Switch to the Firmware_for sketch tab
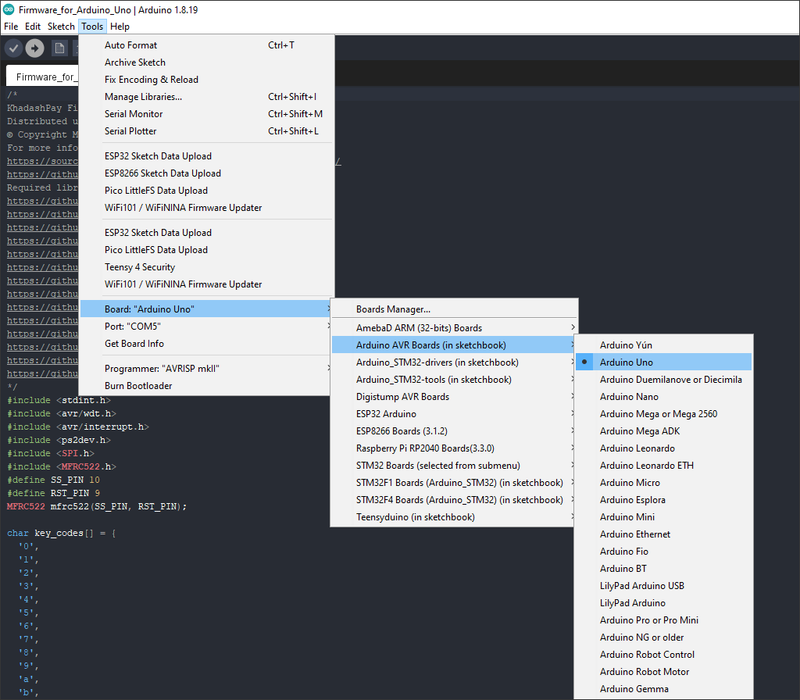The image size is (800, 700). (x=43, y=77)
